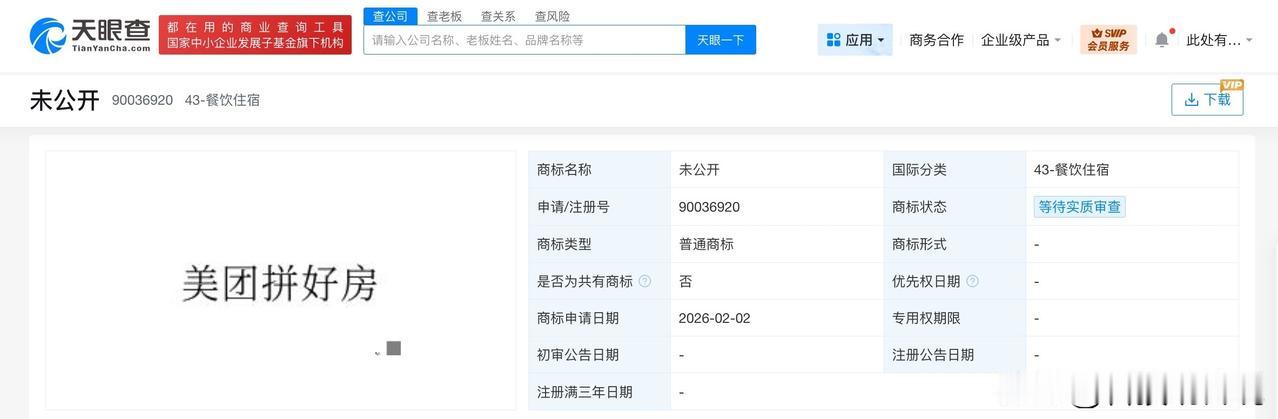Select the 普通商标 value
Screen dimensions: 1278x419
tap(706, 244)
